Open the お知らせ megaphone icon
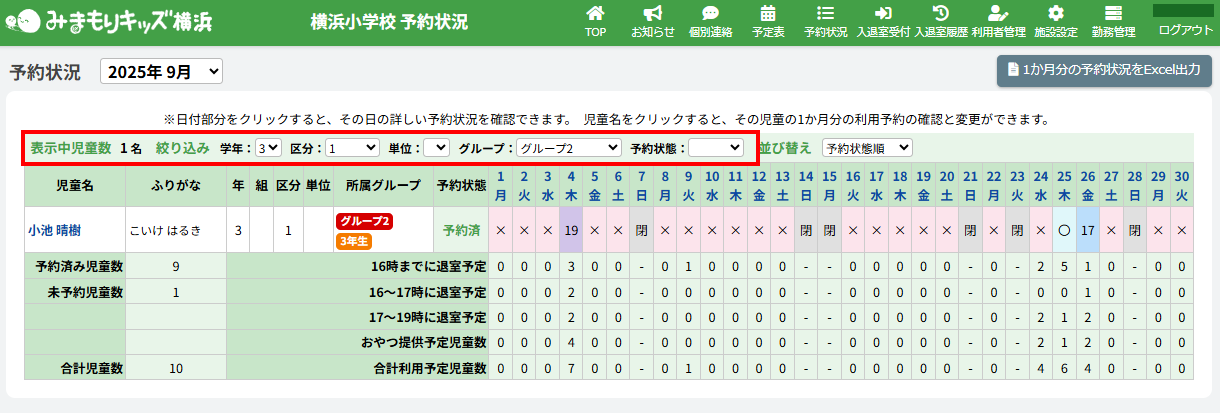The height and width of the screenshot is (413, 1220). coord(652,14)
